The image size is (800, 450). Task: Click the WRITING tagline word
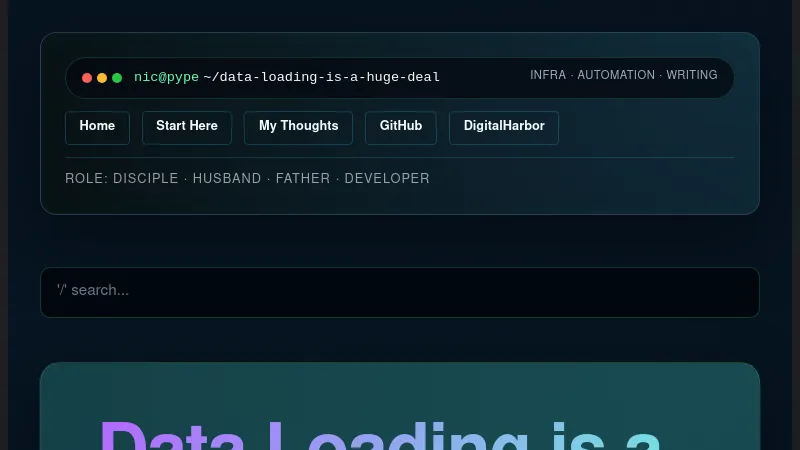(x=692, y=75)
